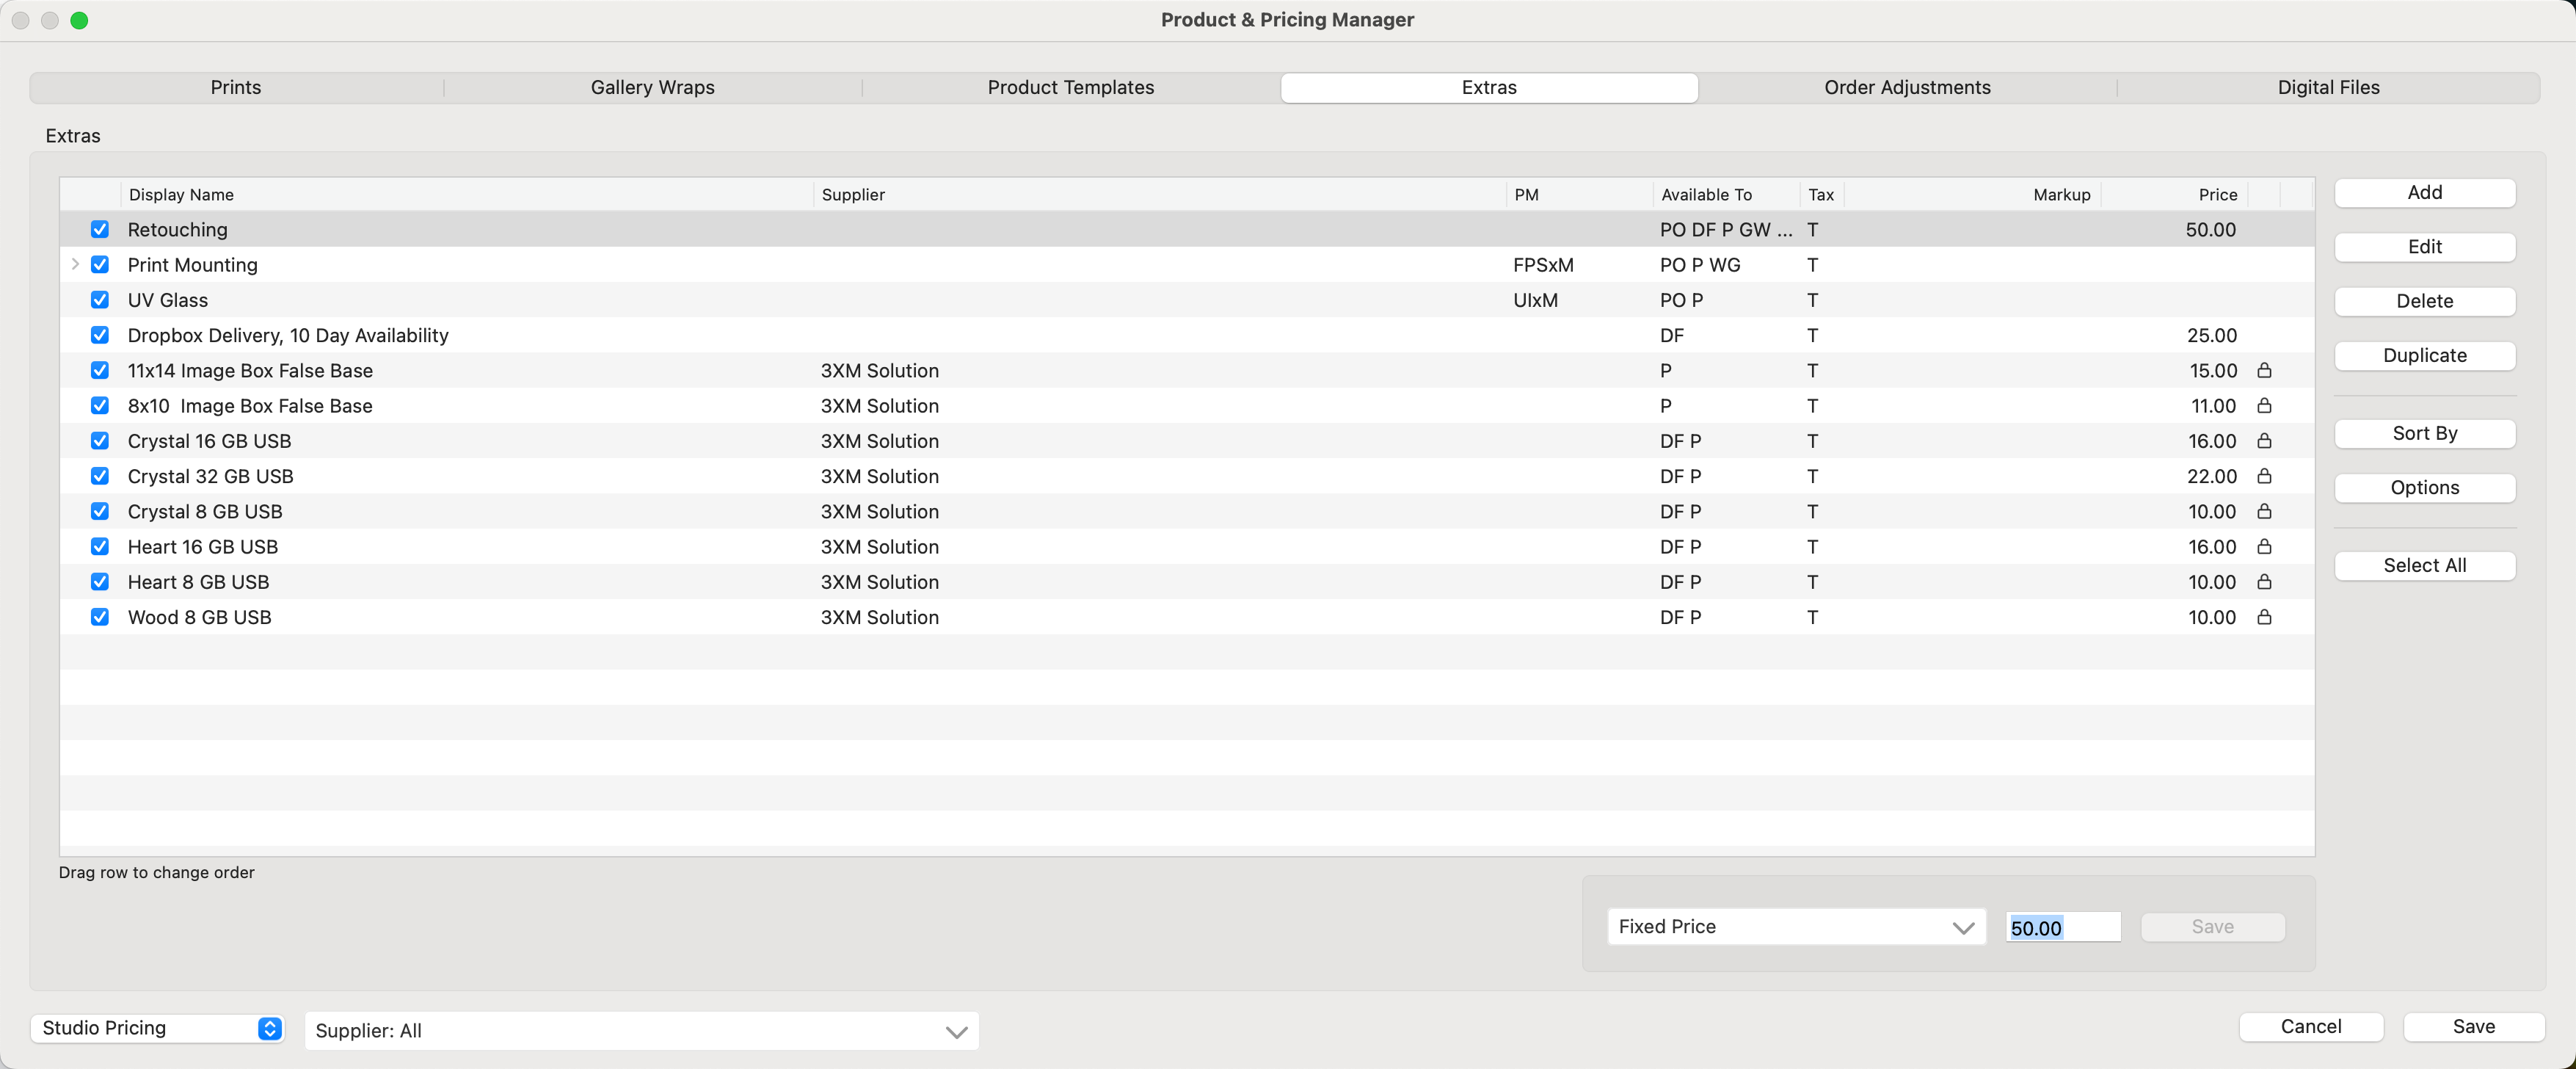Expand the Print Mounting row
Image resolution: width=2576 pixels, height=1069 pixels.
click(75, 264)
